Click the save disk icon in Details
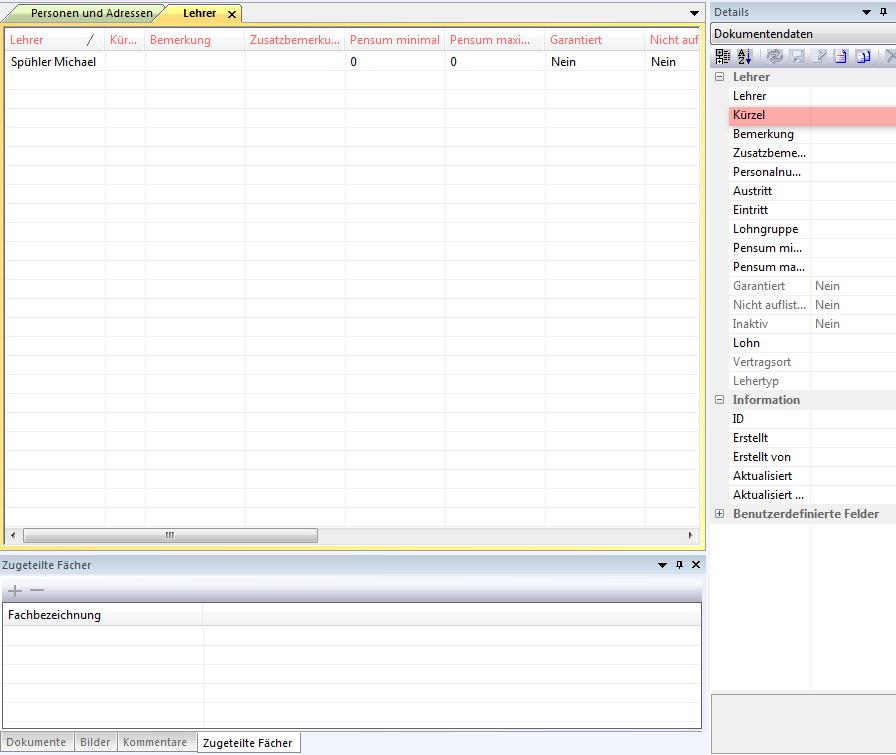This screenshot has width=896, height=755. pyautogui.click(x=797, y=57)
